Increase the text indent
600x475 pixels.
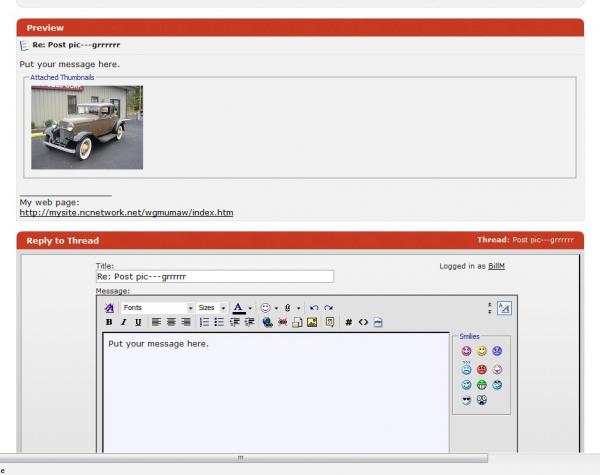tap(249, 322)
